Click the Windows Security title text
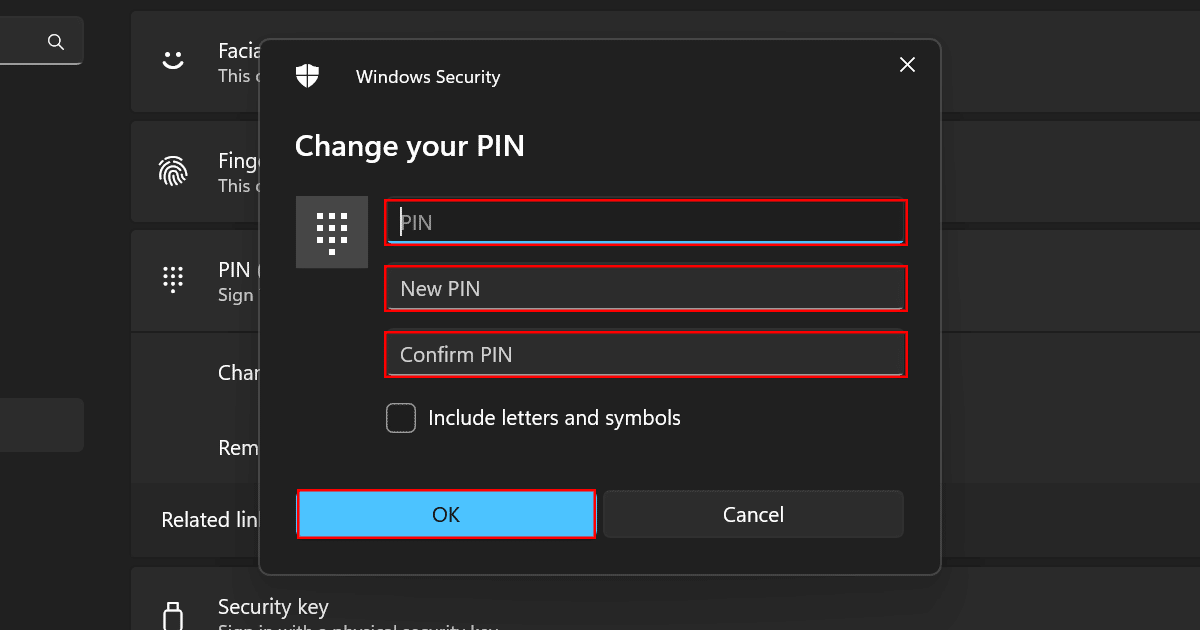Image resolution: width=1200 pixels, height=630 pixels. click(x=428, y=77)
